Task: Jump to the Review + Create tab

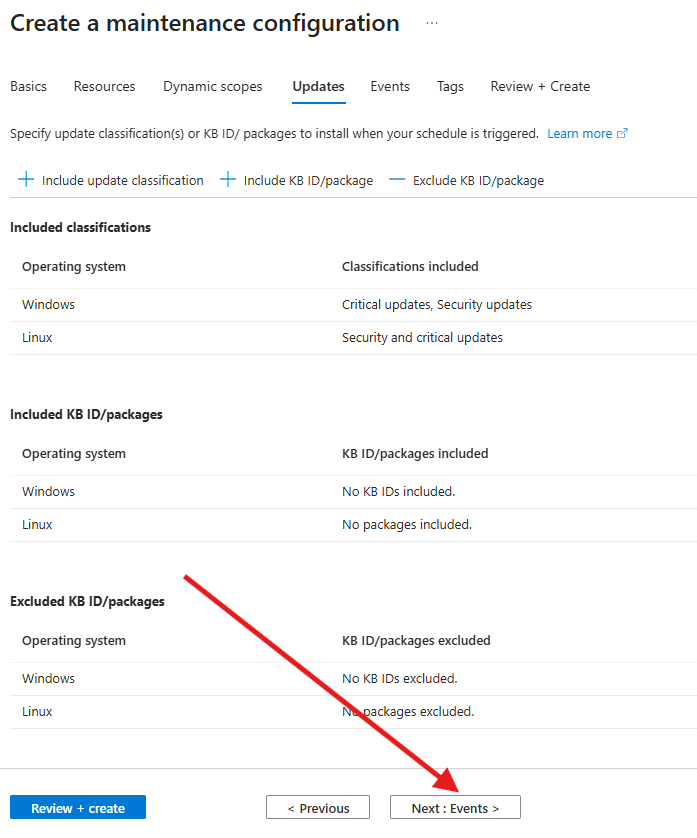Action: (x=540, y=86)
